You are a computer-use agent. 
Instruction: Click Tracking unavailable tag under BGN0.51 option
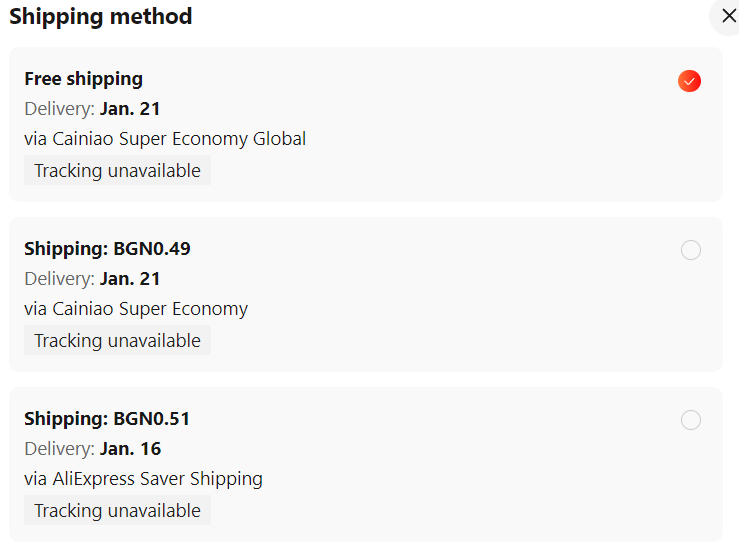point(117,511)
